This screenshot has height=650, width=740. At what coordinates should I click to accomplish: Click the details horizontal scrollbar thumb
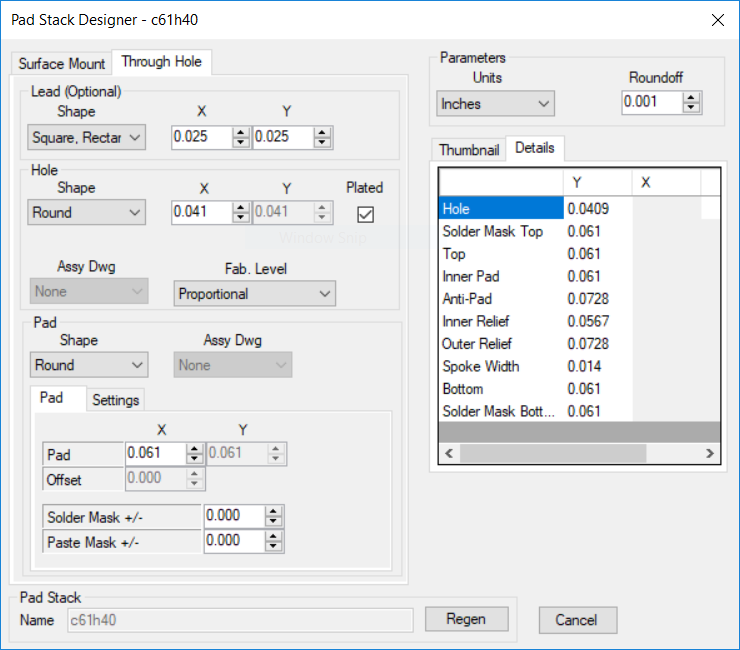point(553,453)
